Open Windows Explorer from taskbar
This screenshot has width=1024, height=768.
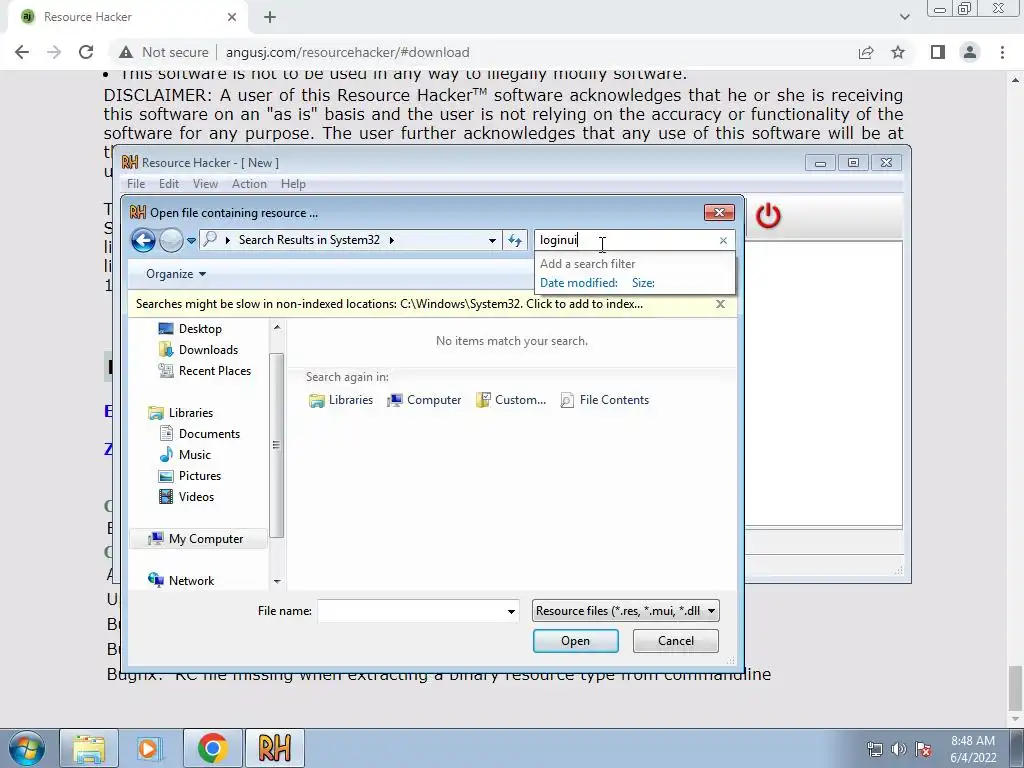pos(89,748)
